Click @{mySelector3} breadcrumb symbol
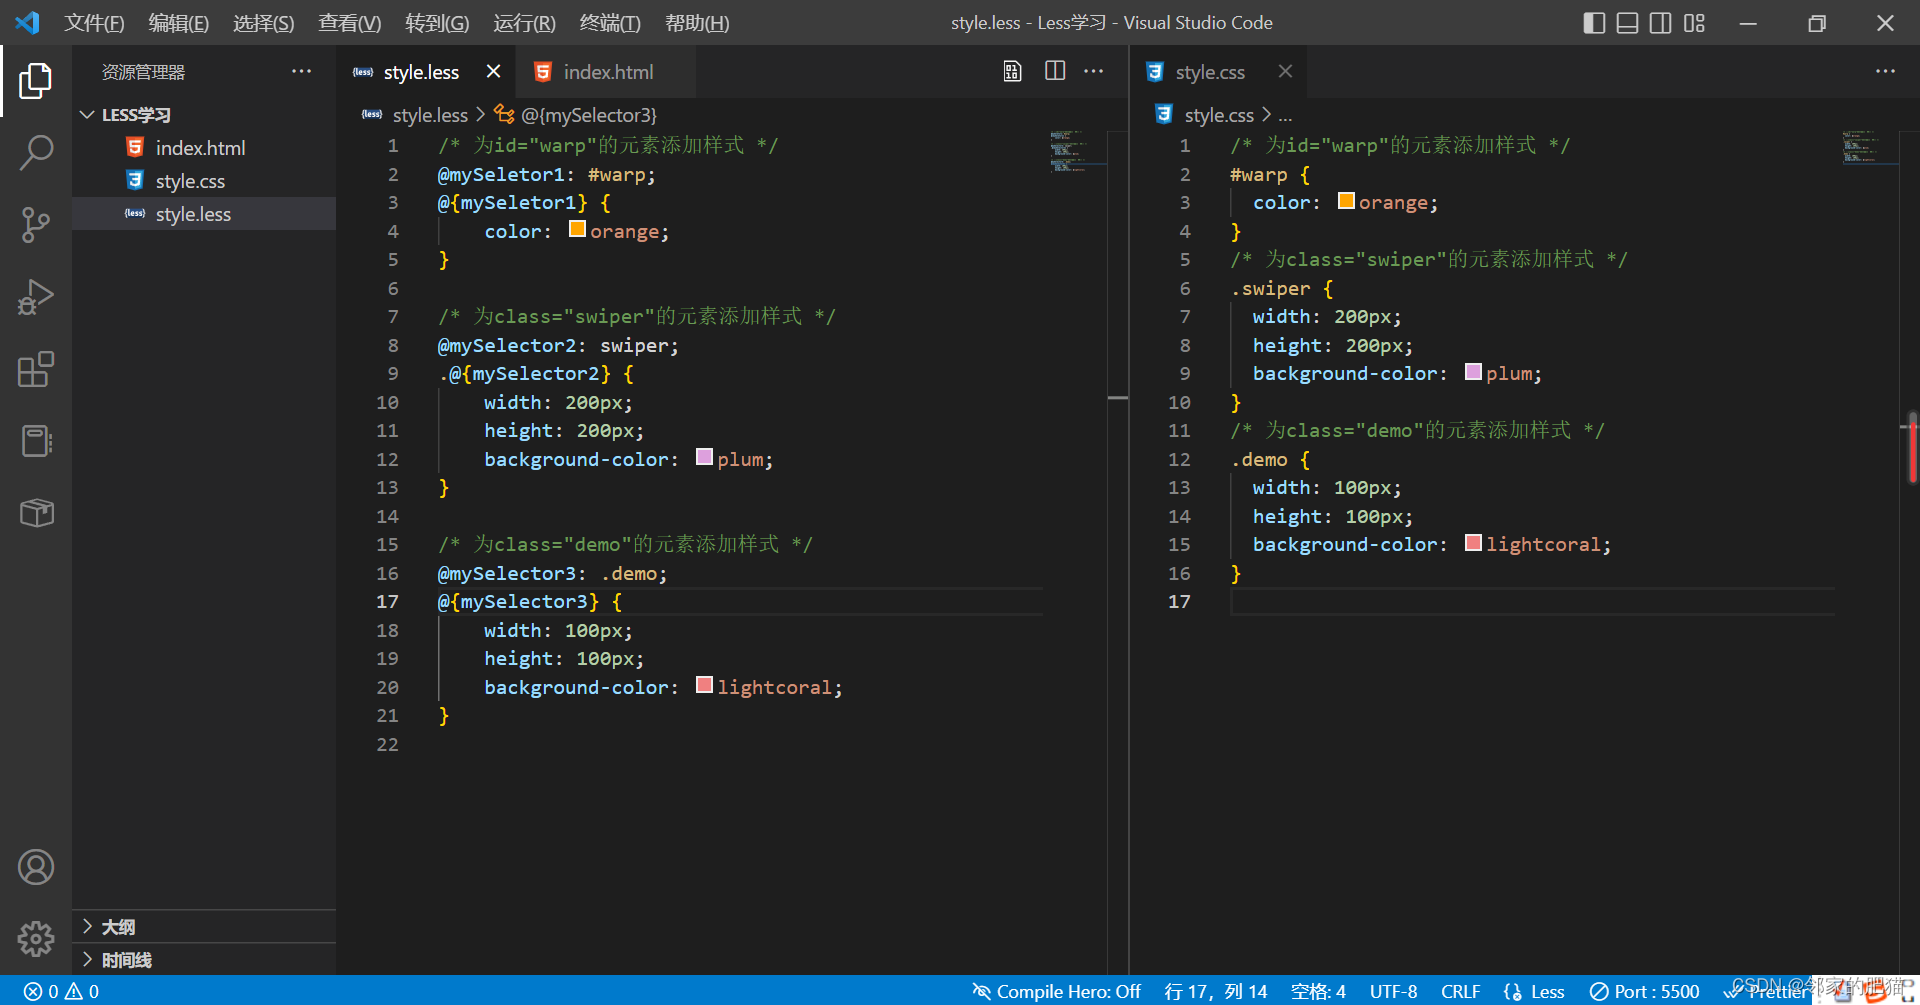Image resolution: width=1920 pixels, height=1005 pixels. [588, 115]
